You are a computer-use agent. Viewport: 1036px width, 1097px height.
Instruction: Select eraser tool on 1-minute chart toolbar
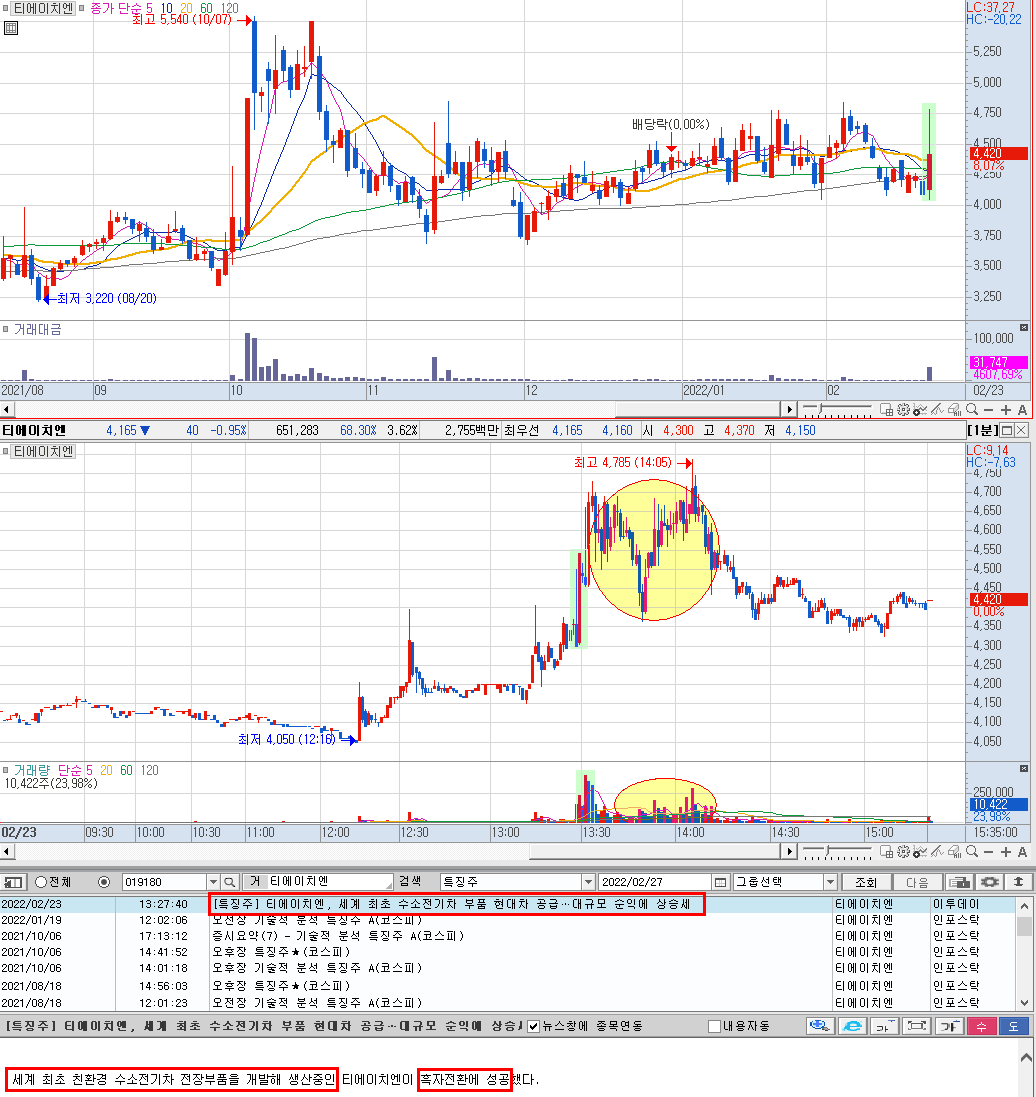pos(954,851)
